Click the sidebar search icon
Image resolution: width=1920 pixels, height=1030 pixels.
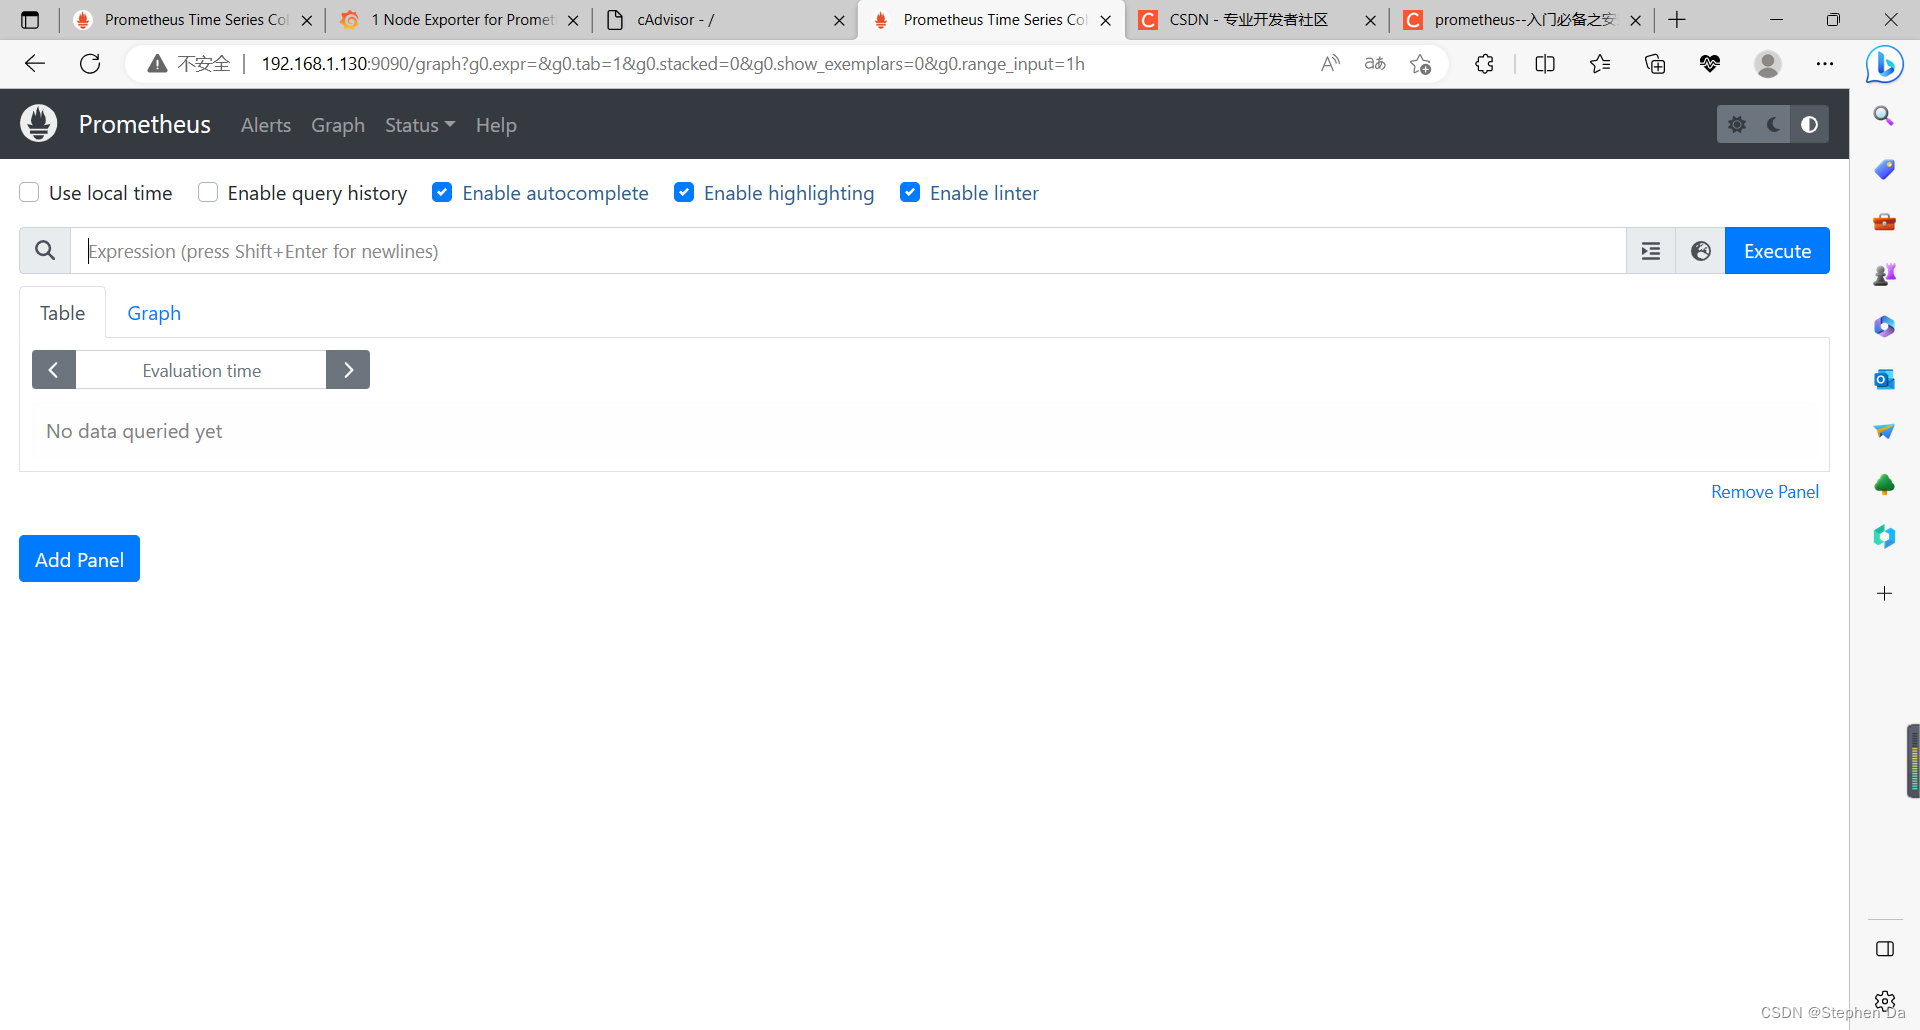tap(1884, 116)
